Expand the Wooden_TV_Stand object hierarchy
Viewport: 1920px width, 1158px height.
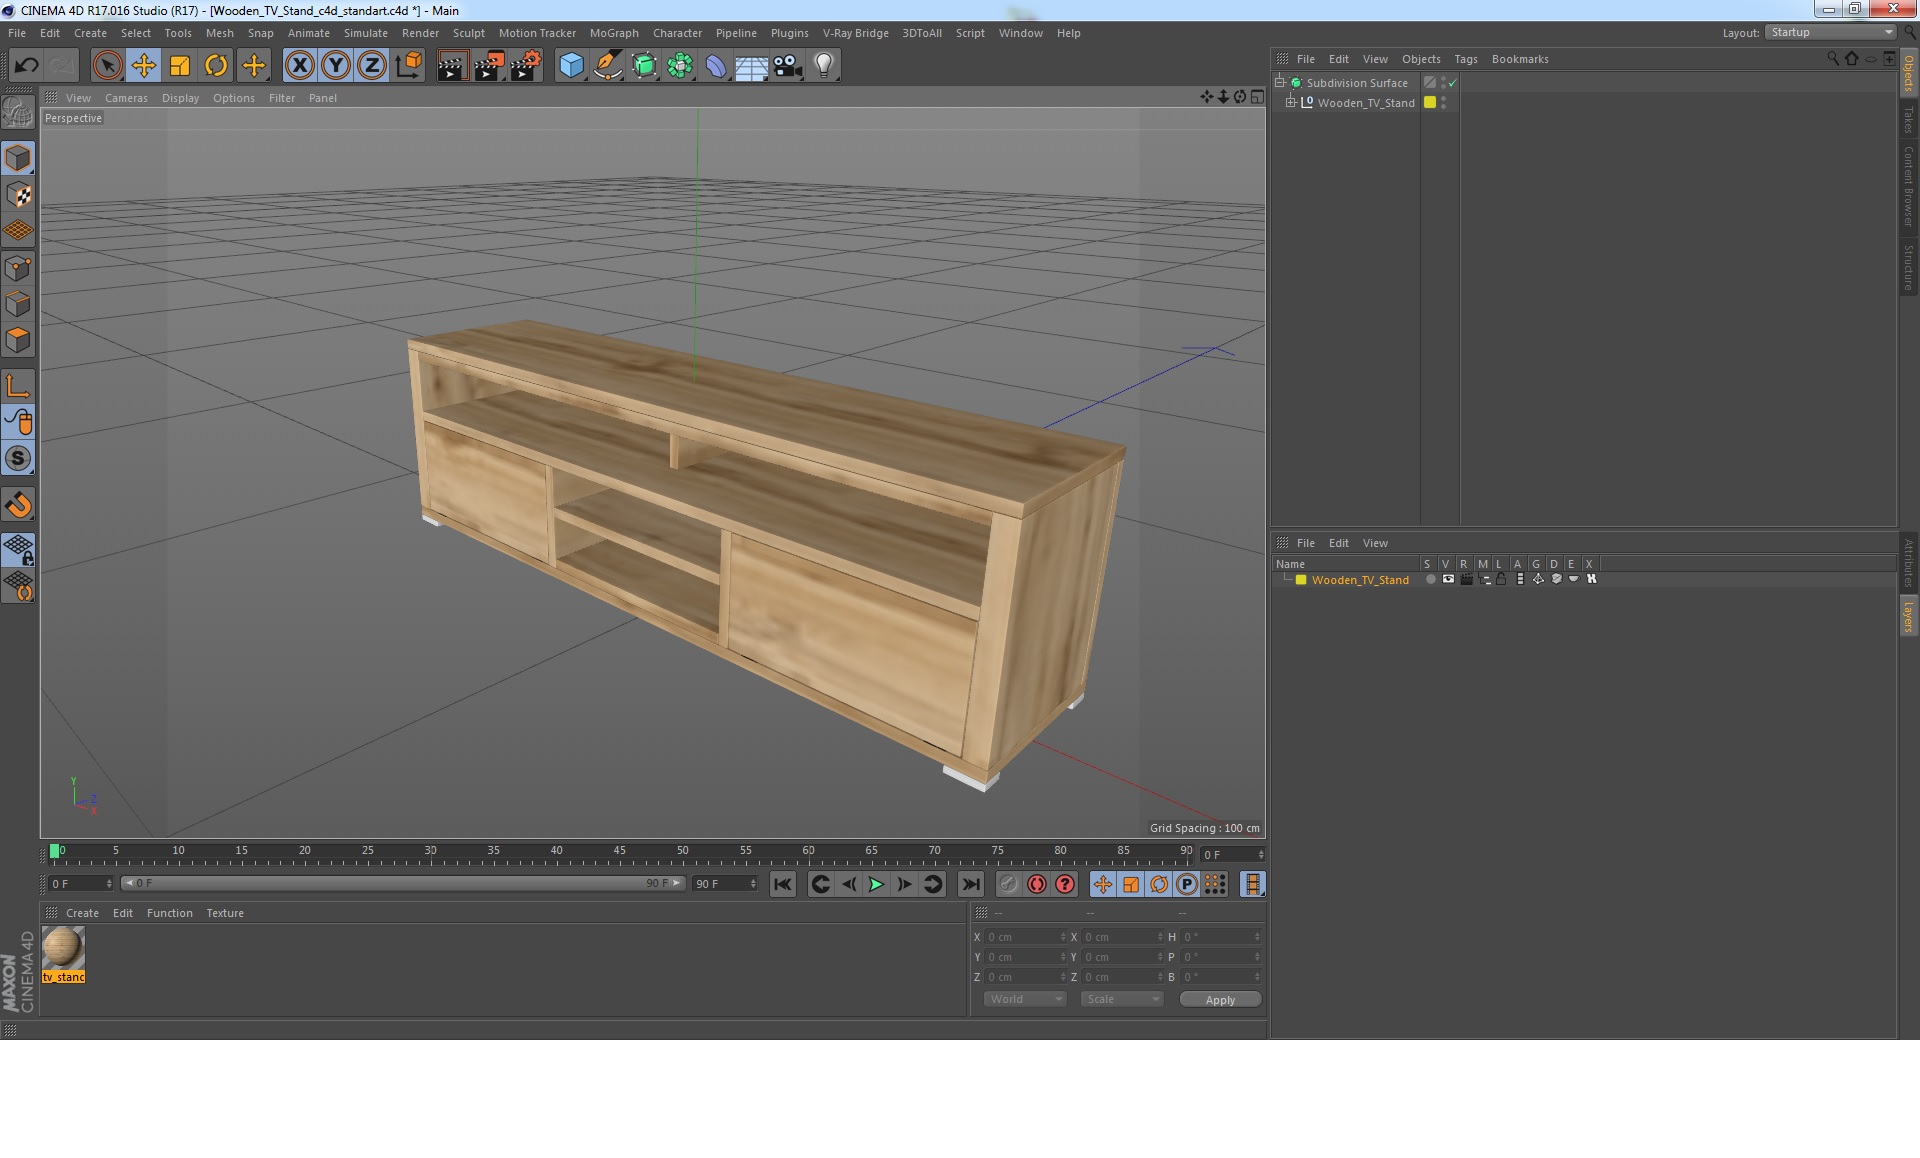pyautogui.click(x=1290, y=102)
